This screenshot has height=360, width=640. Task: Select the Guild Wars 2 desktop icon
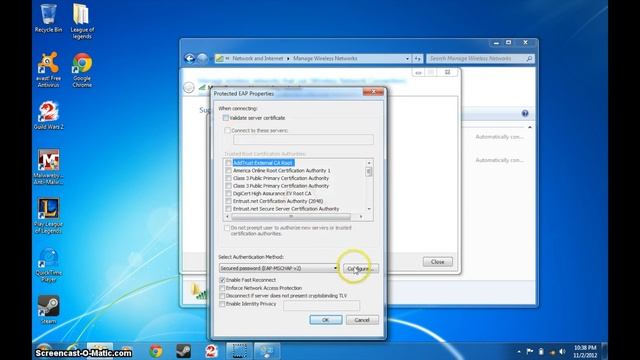coord(49,115)
